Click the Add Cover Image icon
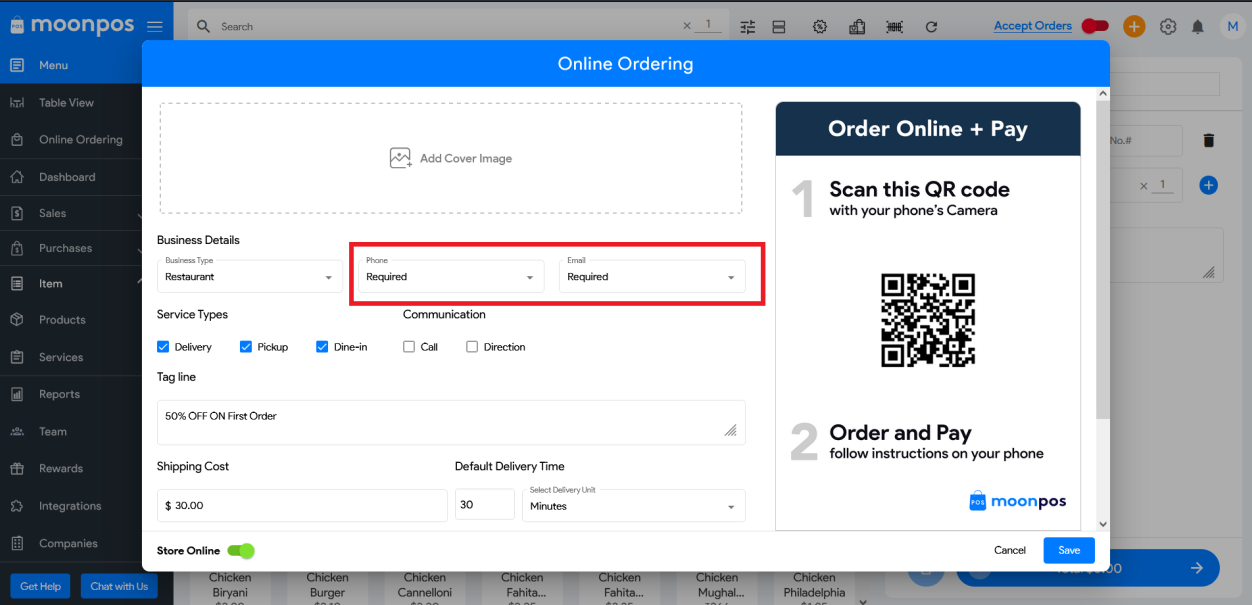 pyautogui.click(x=400, y=158)
